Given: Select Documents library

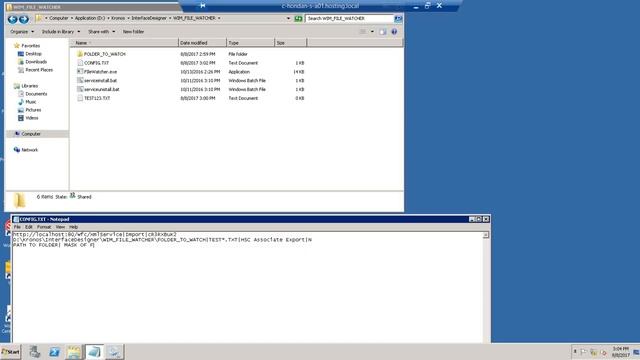Looking at the screenshot, I should (36, 94).
